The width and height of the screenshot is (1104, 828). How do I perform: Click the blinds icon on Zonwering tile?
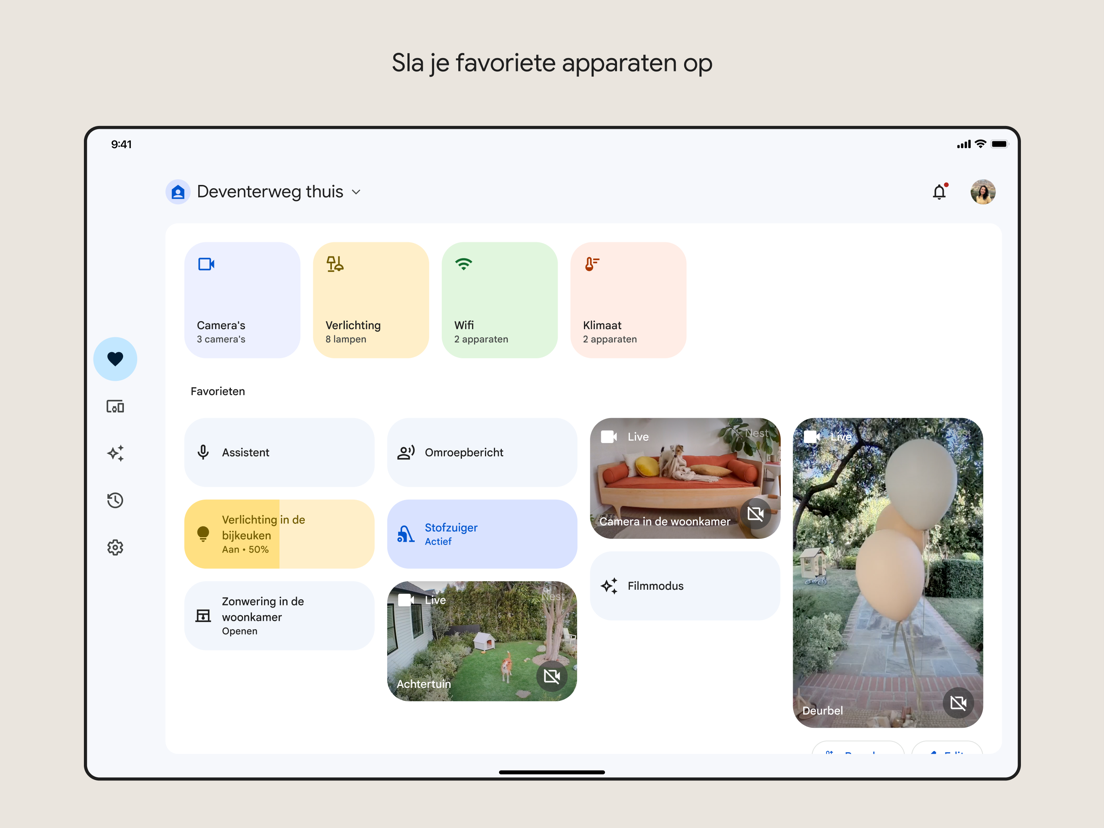[203, 616]
